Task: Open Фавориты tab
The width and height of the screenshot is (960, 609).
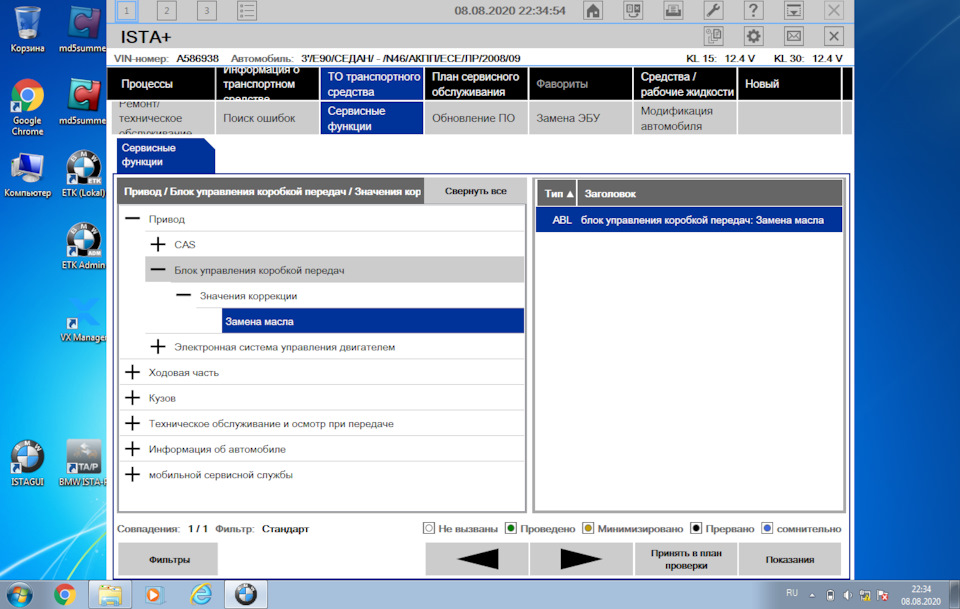Action: 580,84
